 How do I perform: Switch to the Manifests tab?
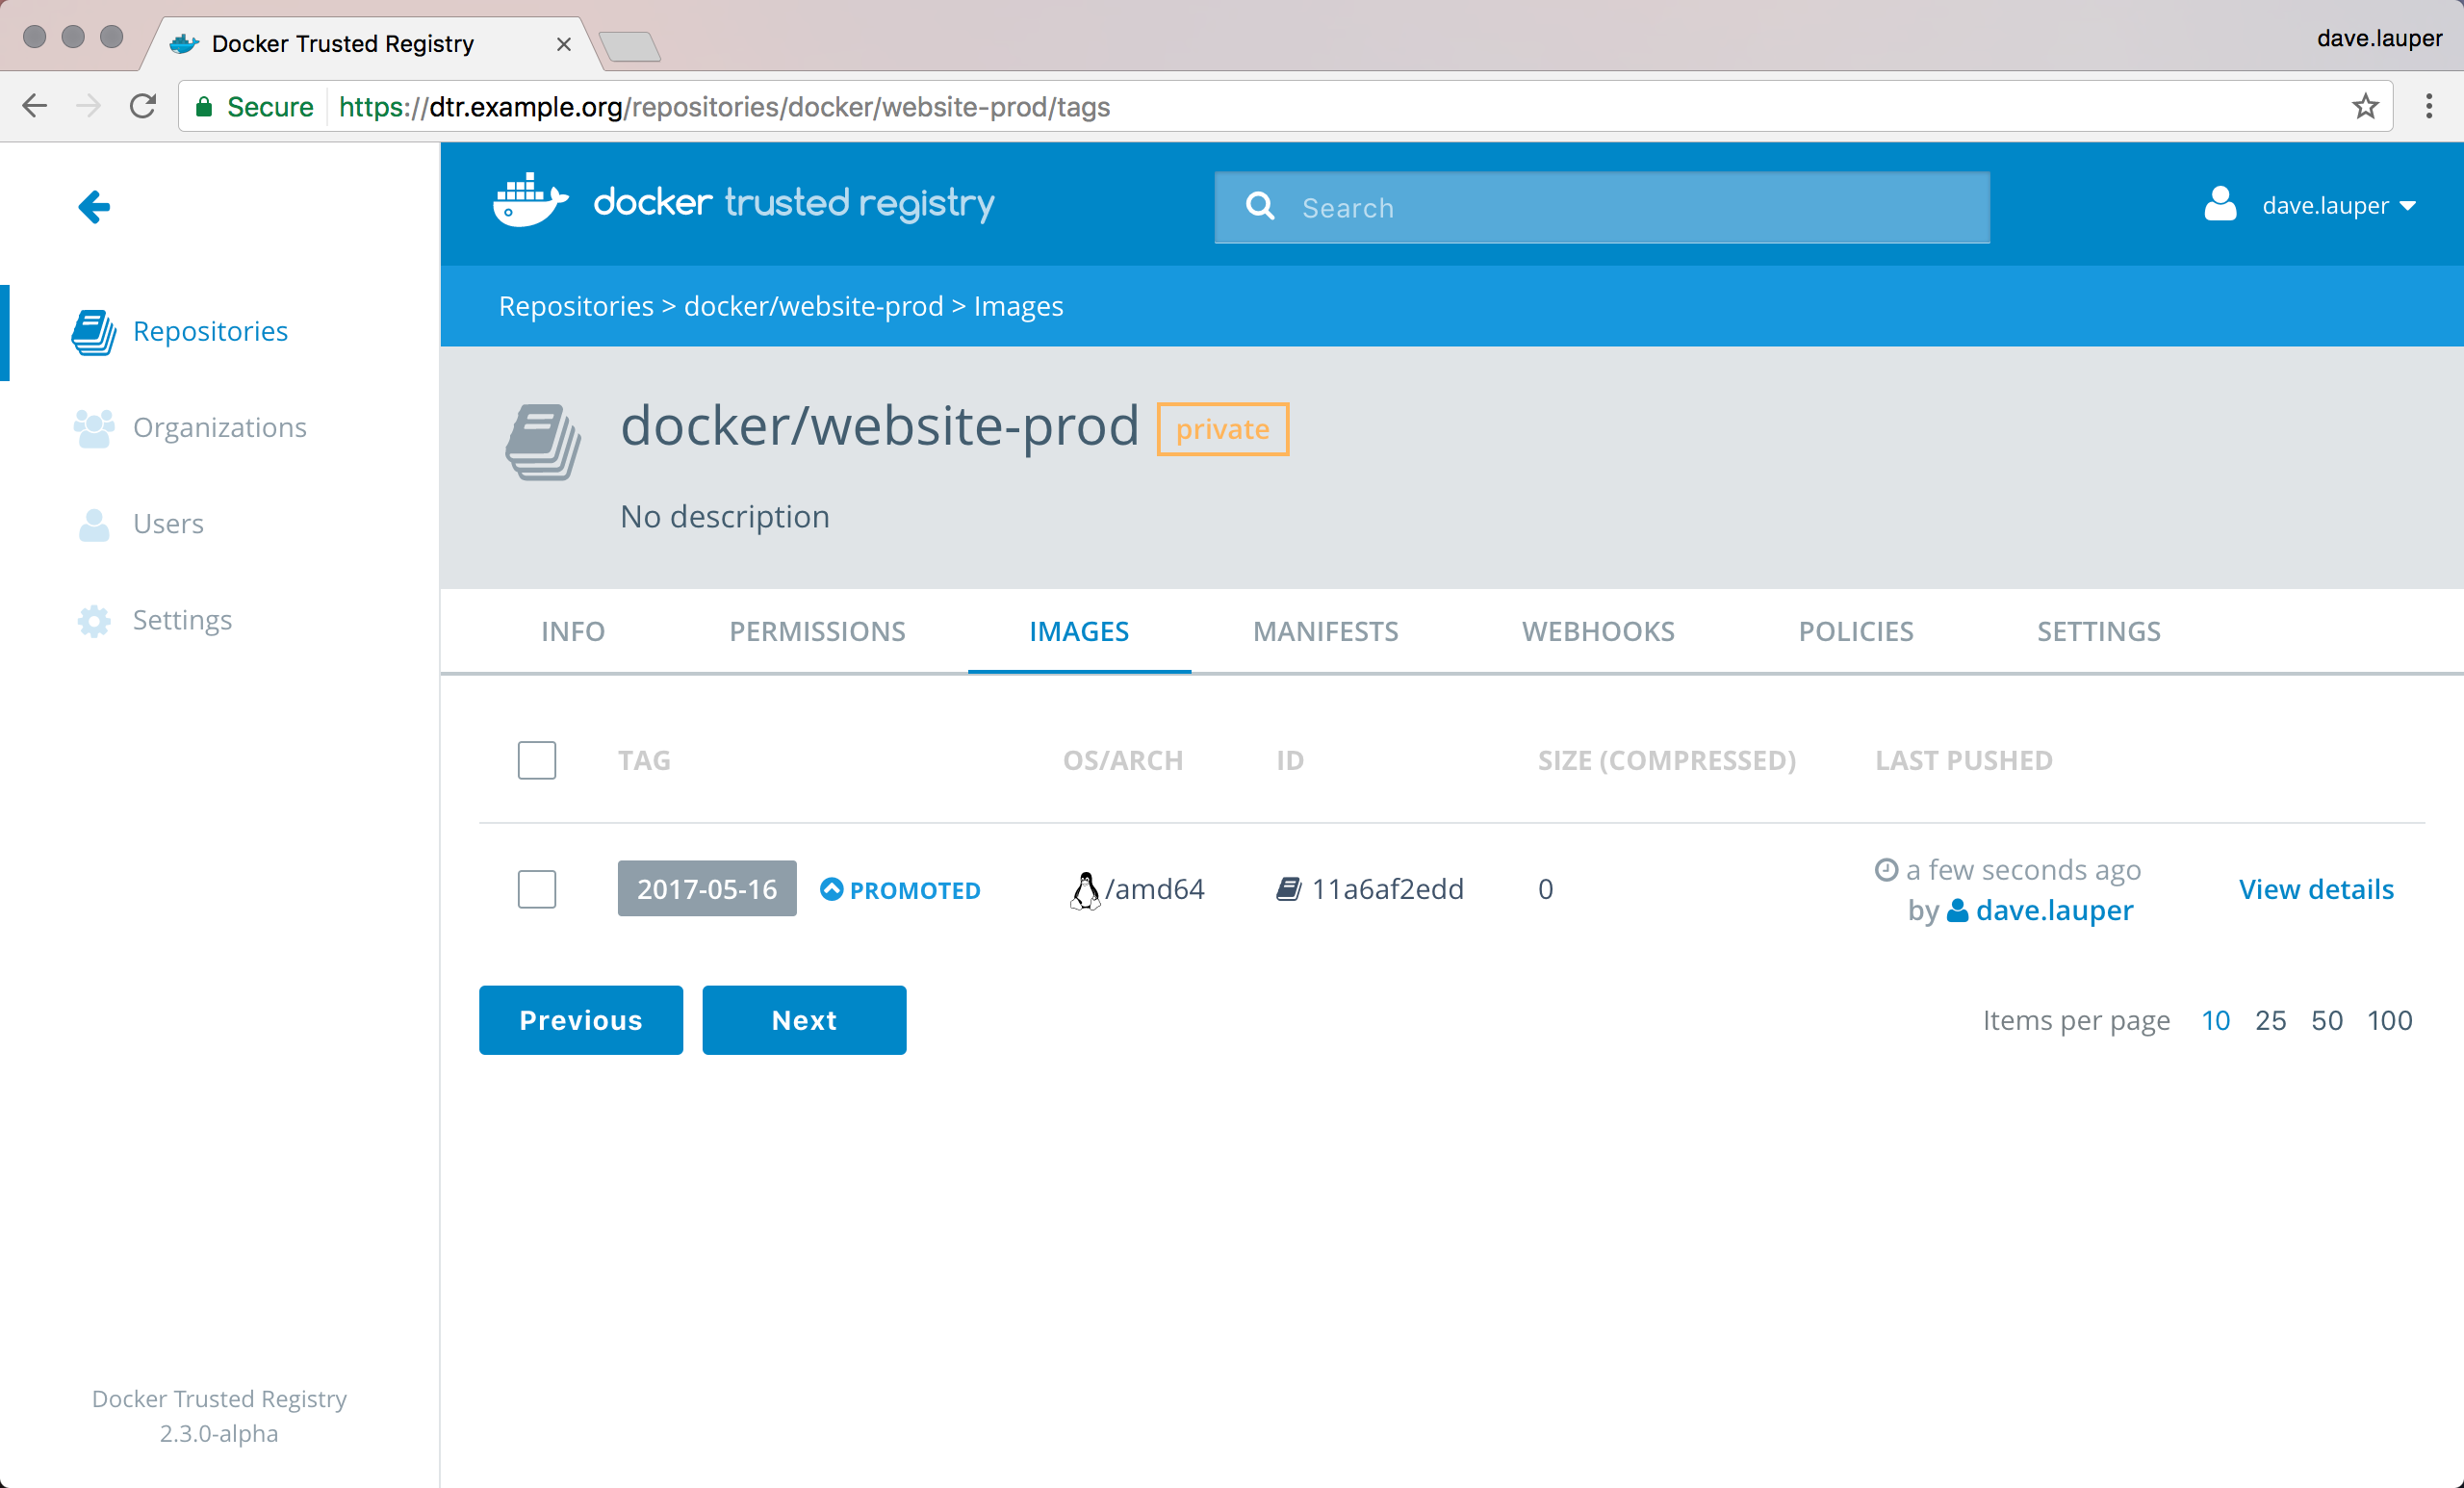click(x=1325, y=631)
